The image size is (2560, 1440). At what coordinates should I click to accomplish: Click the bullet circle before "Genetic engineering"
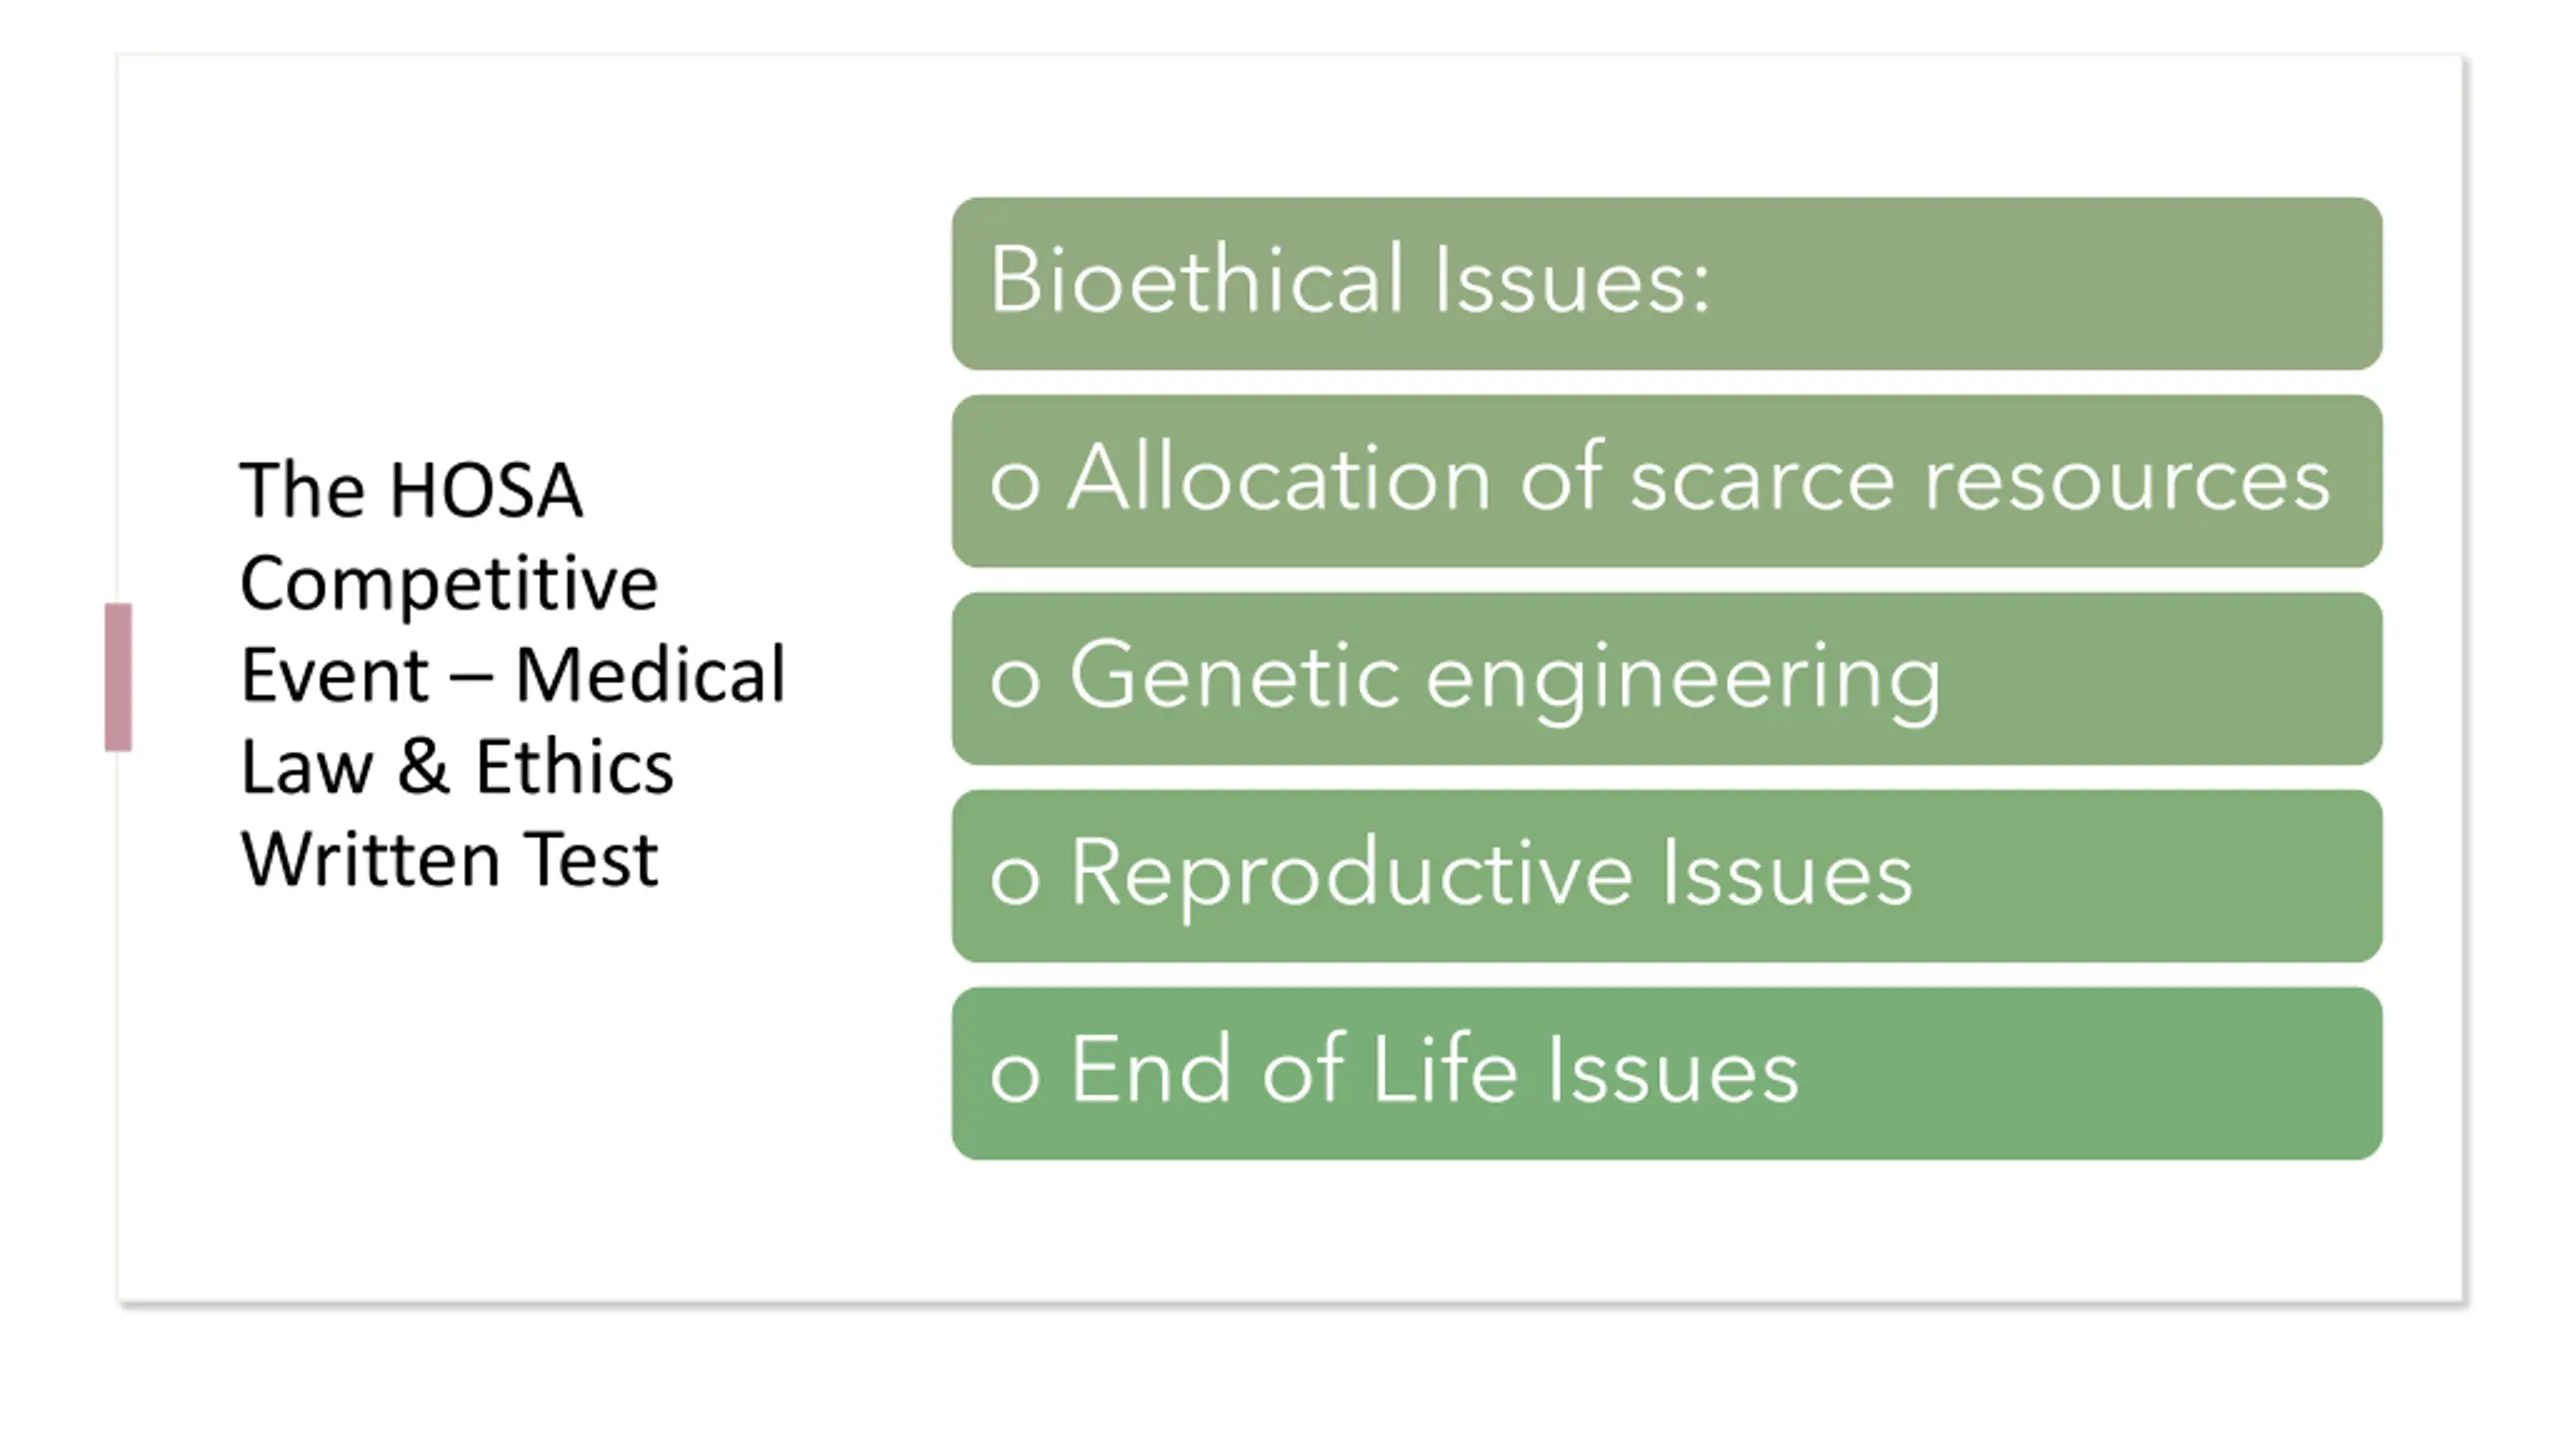(x=1015, y=680)
